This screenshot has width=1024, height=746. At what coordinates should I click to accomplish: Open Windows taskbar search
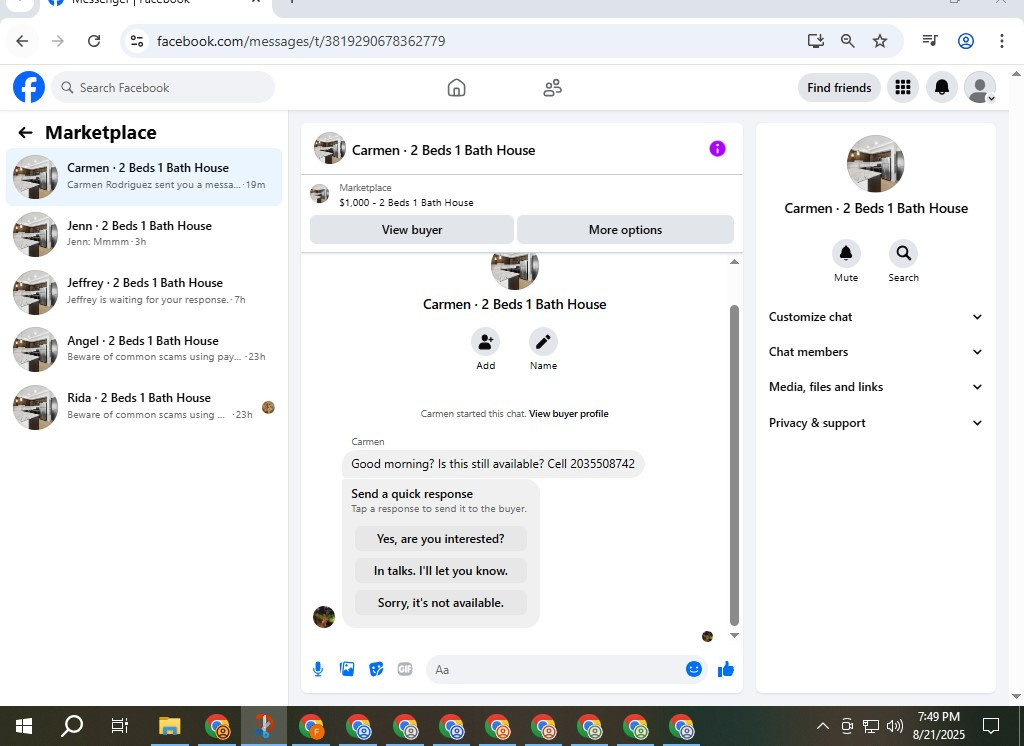point(72,726)
